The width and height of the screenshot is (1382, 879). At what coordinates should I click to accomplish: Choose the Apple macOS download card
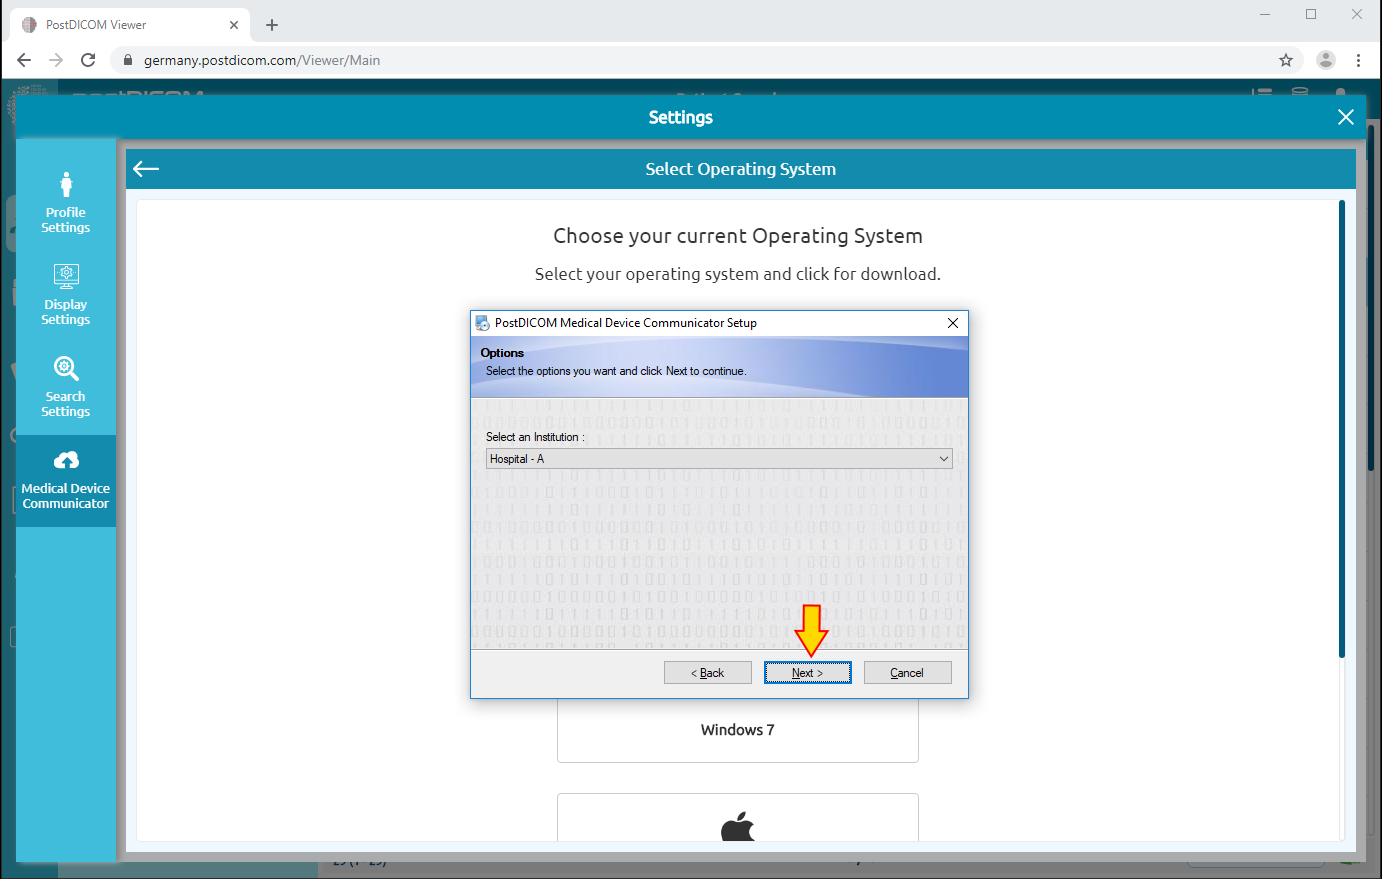pos(738,818)
